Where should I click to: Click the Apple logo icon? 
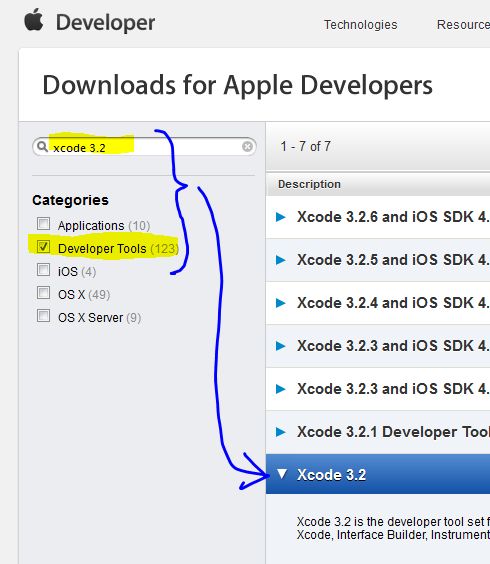34,20
